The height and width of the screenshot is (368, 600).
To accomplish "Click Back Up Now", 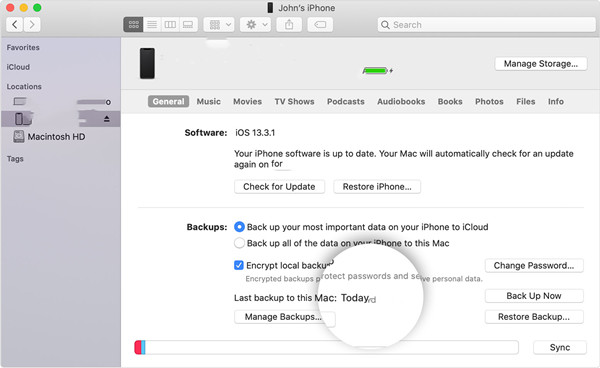I will pos(534,296).
